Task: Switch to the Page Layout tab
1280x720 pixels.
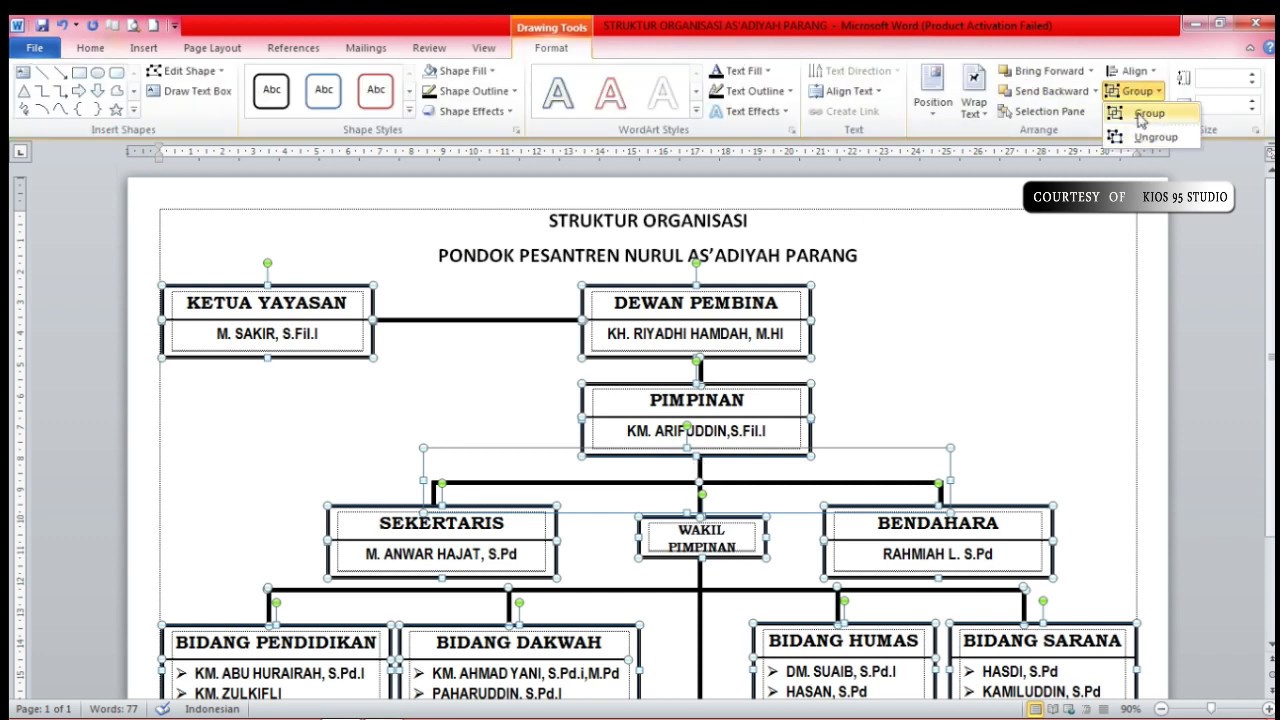Action: pyautogui.click(x=212, y=48)
